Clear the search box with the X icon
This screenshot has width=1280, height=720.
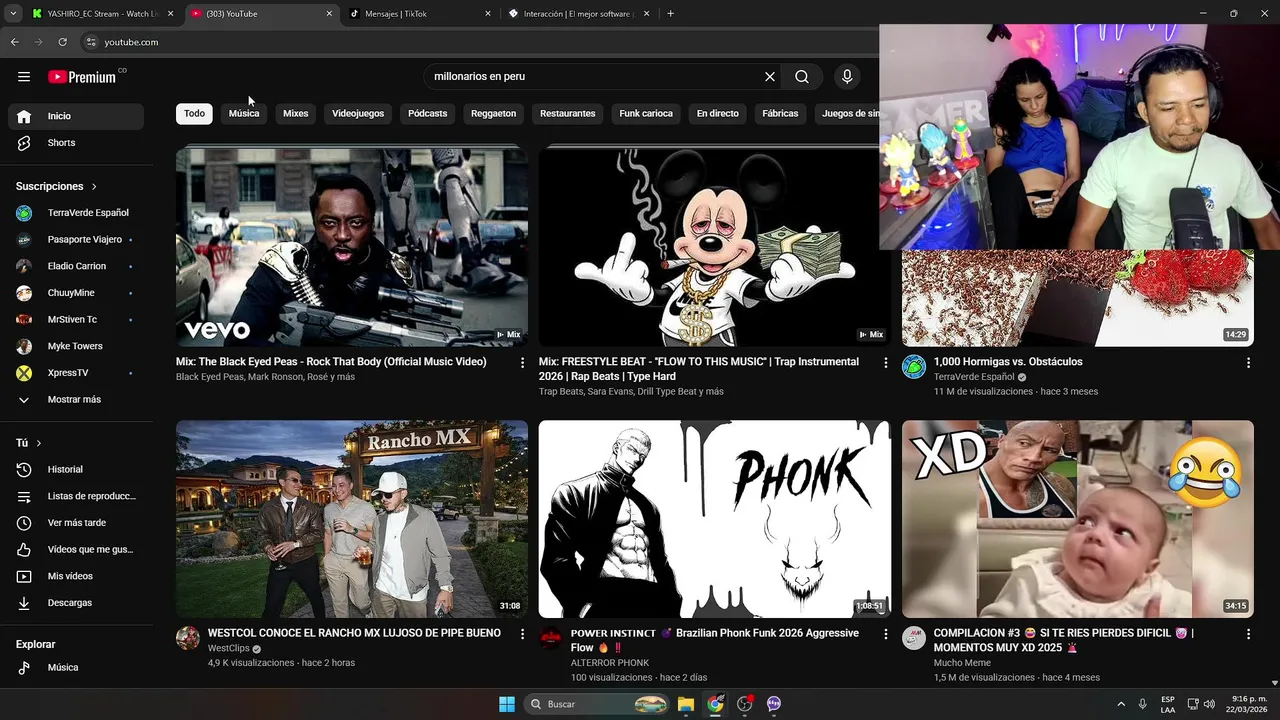click(770, 77)
